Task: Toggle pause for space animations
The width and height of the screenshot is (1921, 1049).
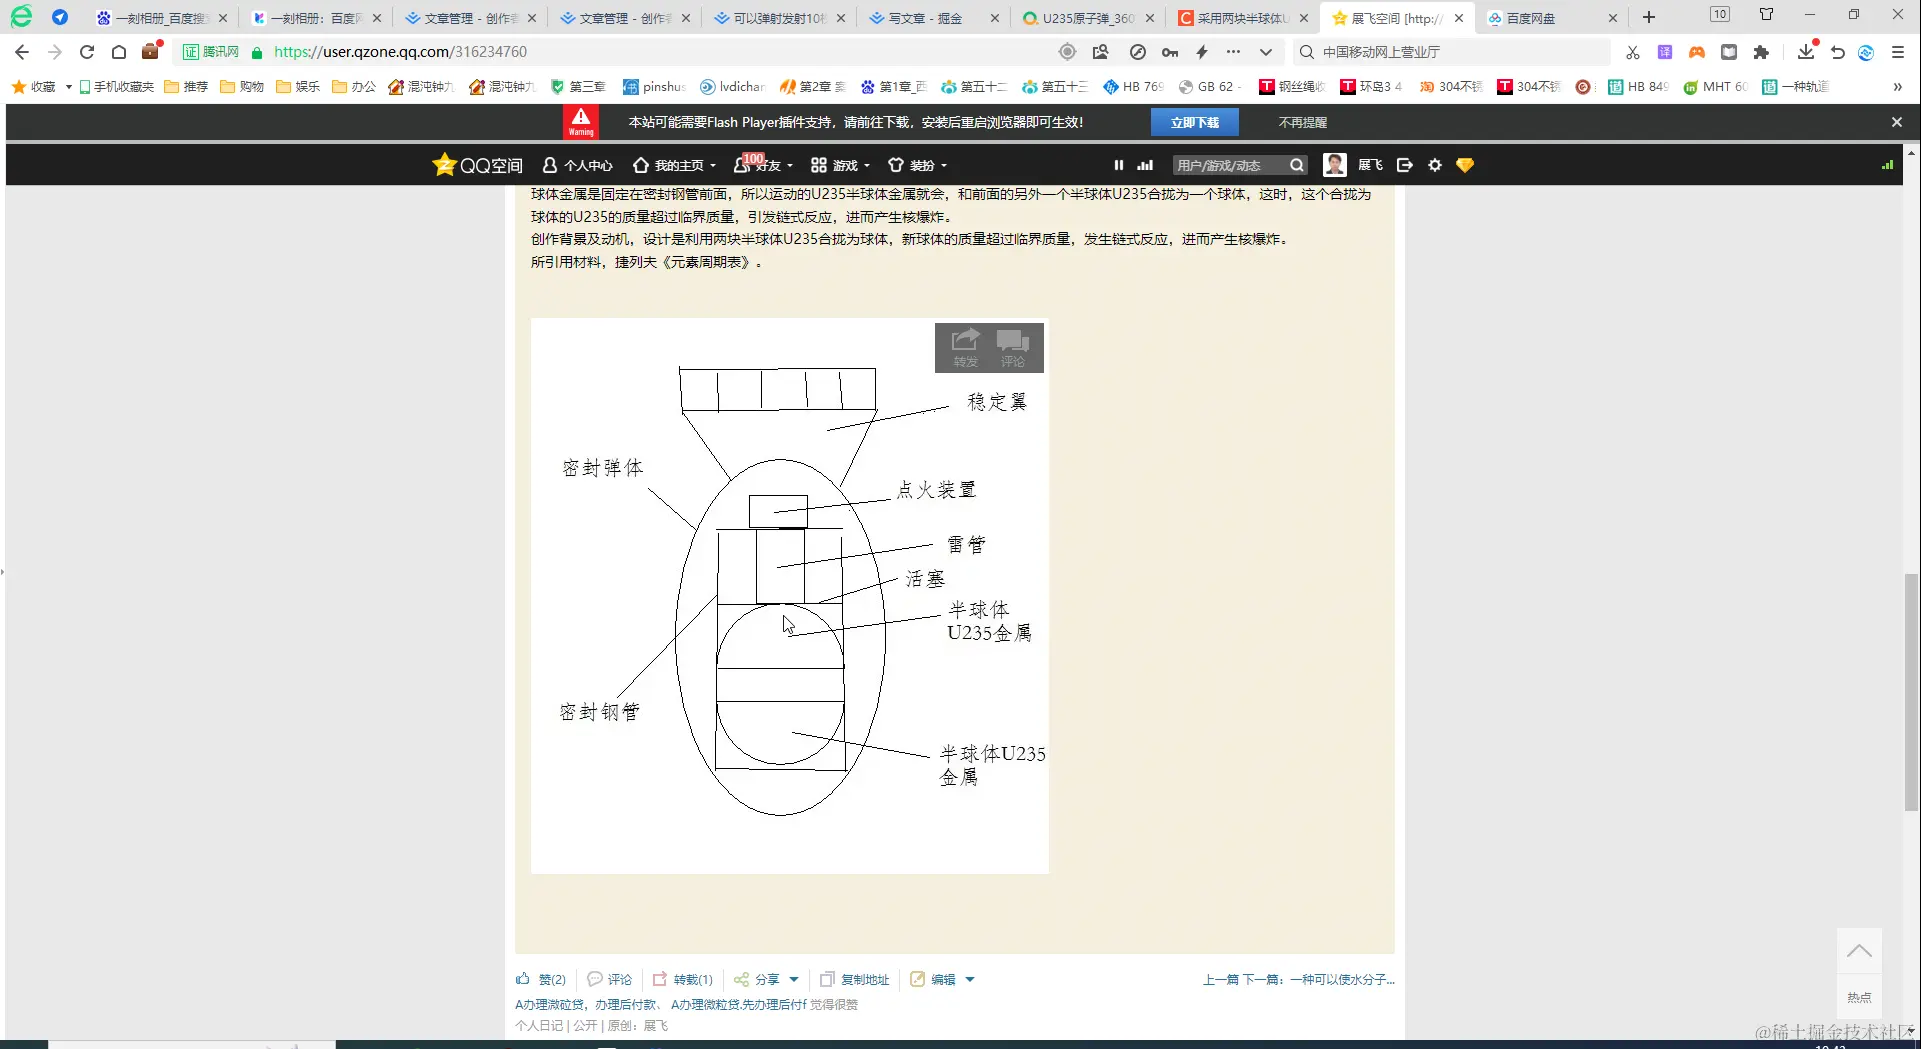Action: [1119, 165]
